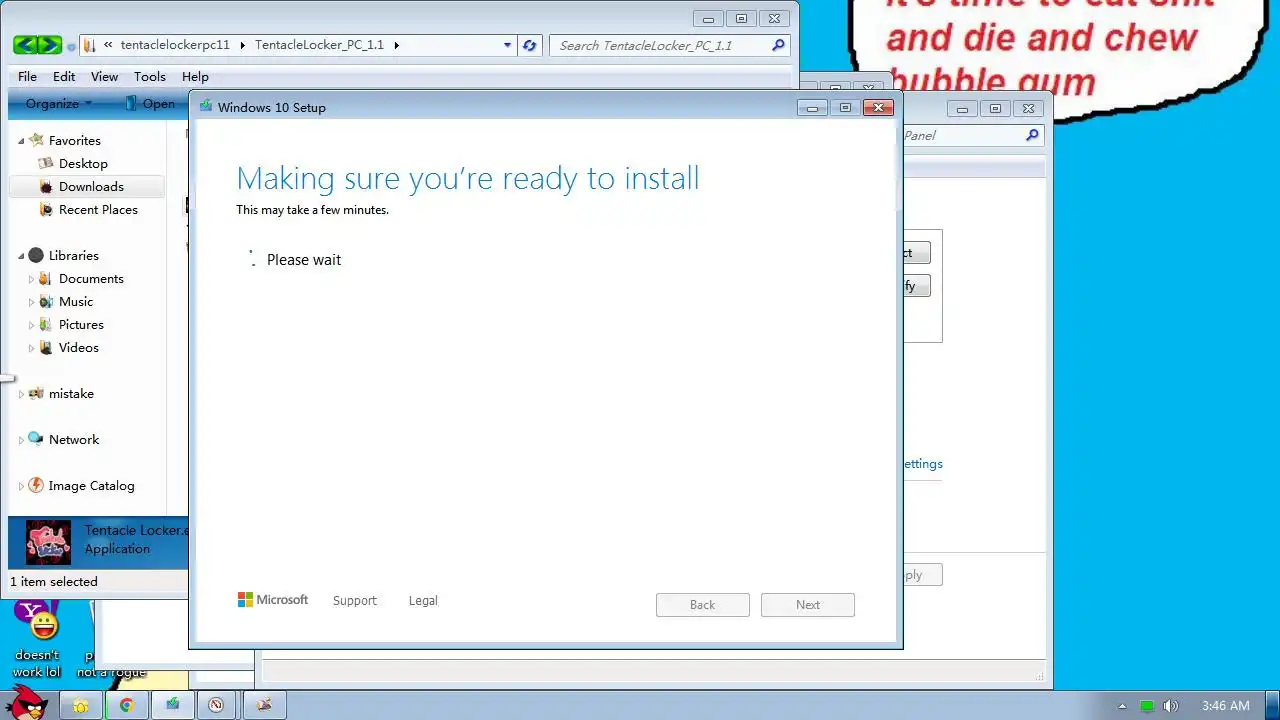Click the Control Panel search magnifier icon
This screenshot has width=1280, height=720.
point(1033,135)
